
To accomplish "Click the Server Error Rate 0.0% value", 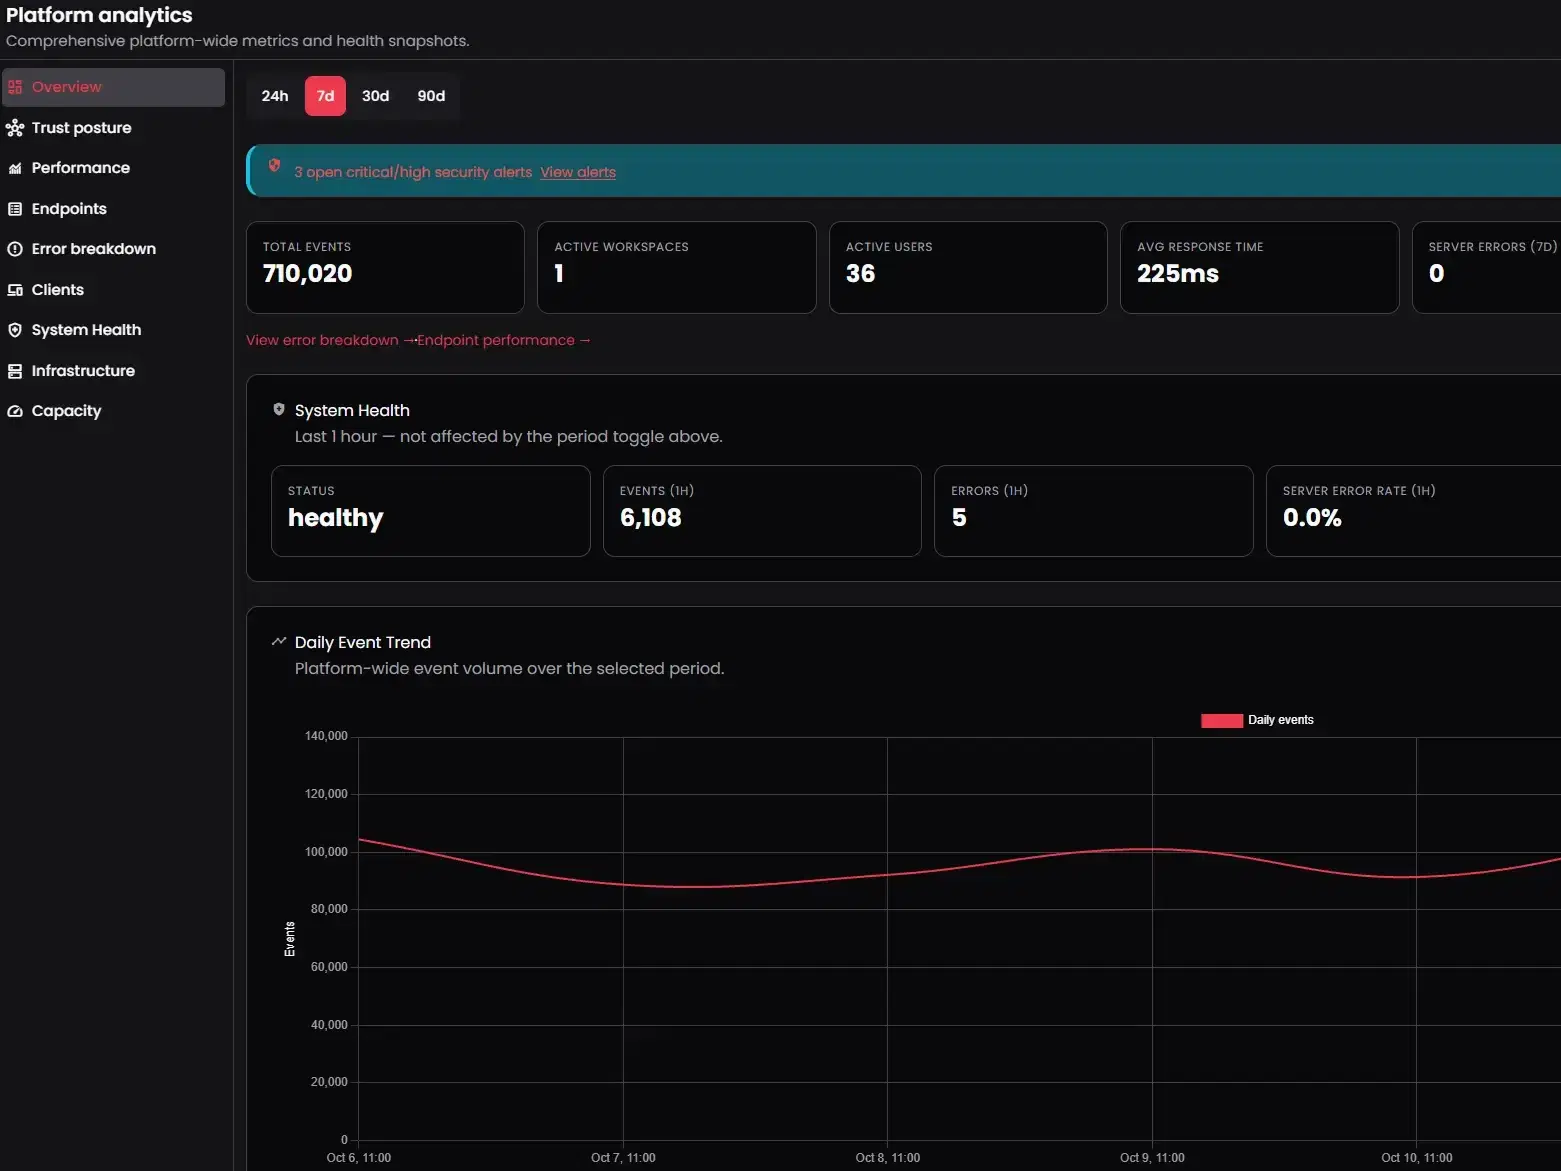I will [x=1312, y=518].
